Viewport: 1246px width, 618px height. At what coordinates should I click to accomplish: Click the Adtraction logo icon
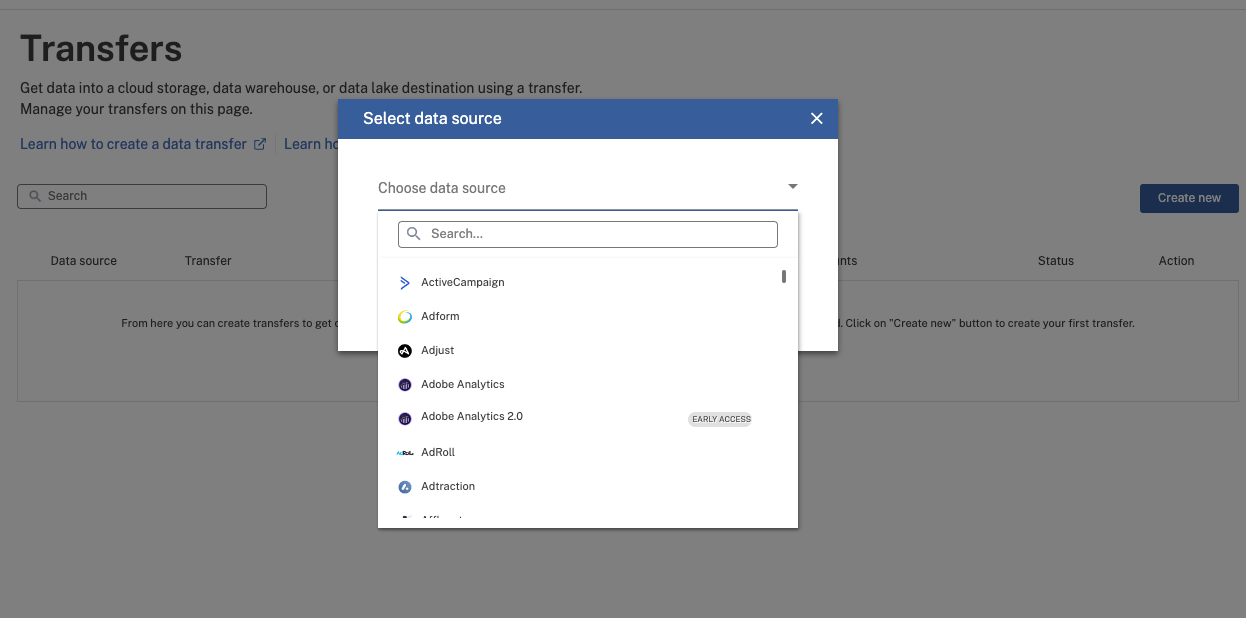tap(405, 487)
